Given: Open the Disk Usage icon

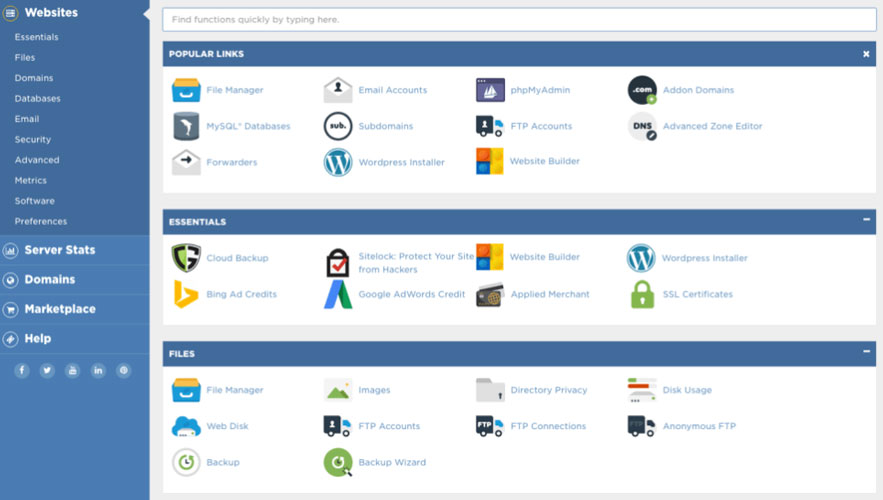Looking at the screenshot, I should tap(642, 390).
